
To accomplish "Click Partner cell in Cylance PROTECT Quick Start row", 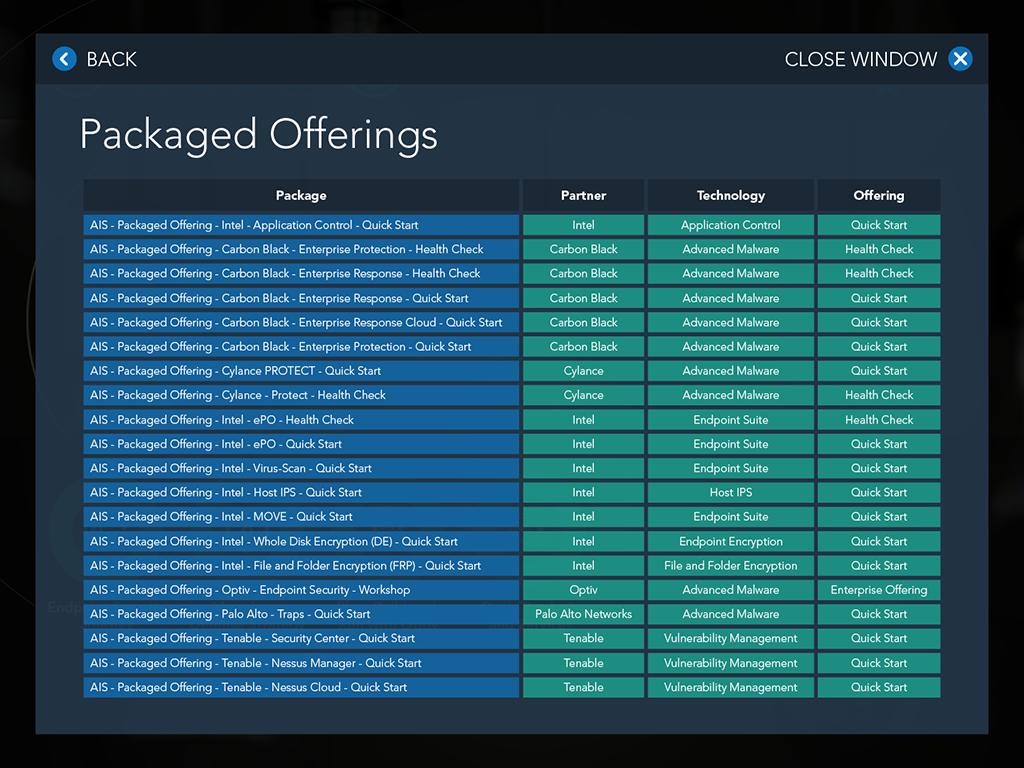I will click(583, 370).
